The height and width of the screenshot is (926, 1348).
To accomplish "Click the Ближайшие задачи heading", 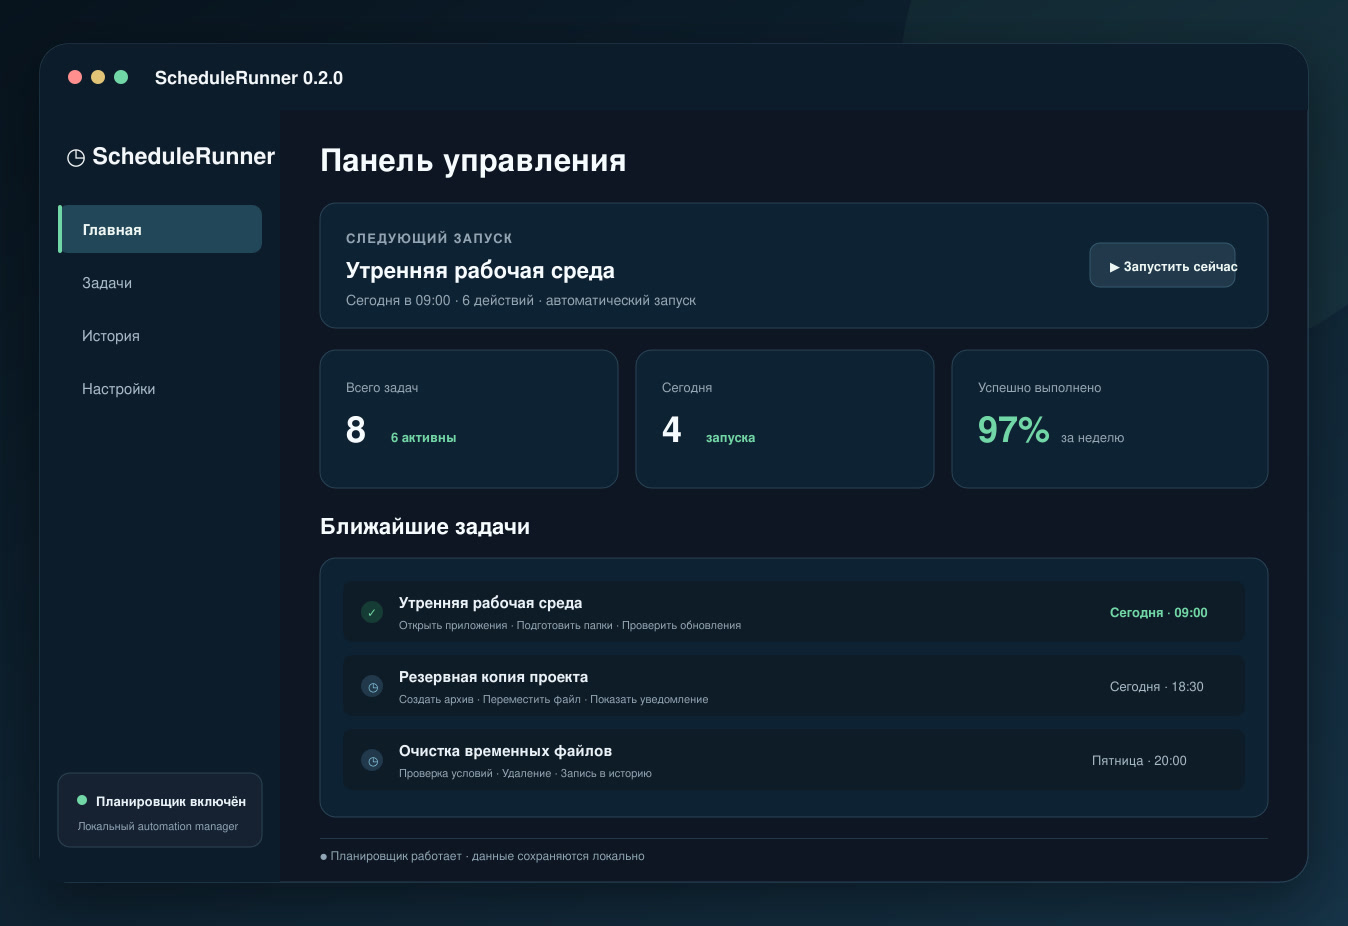I will point(425,527).
